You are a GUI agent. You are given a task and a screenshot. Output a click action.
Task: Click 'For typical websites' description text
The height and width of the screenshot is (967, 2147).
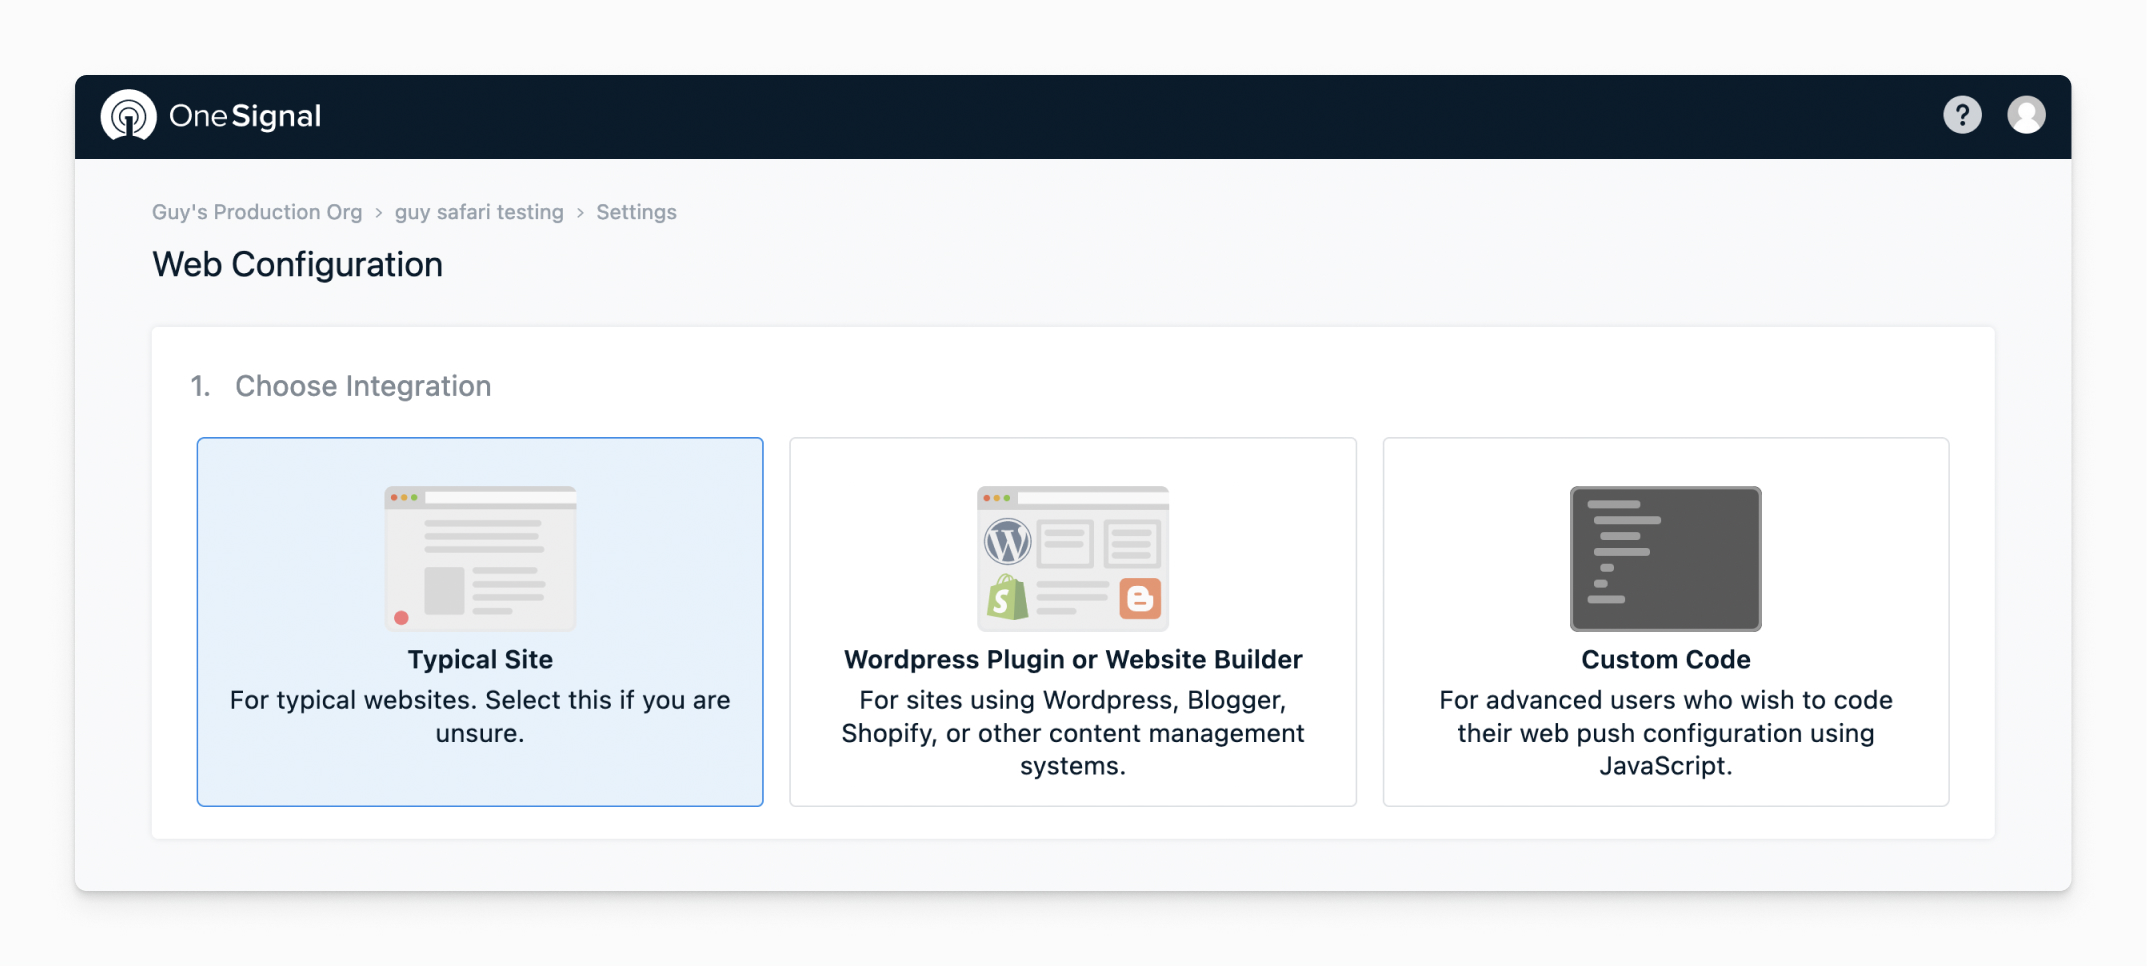[480, 716]
